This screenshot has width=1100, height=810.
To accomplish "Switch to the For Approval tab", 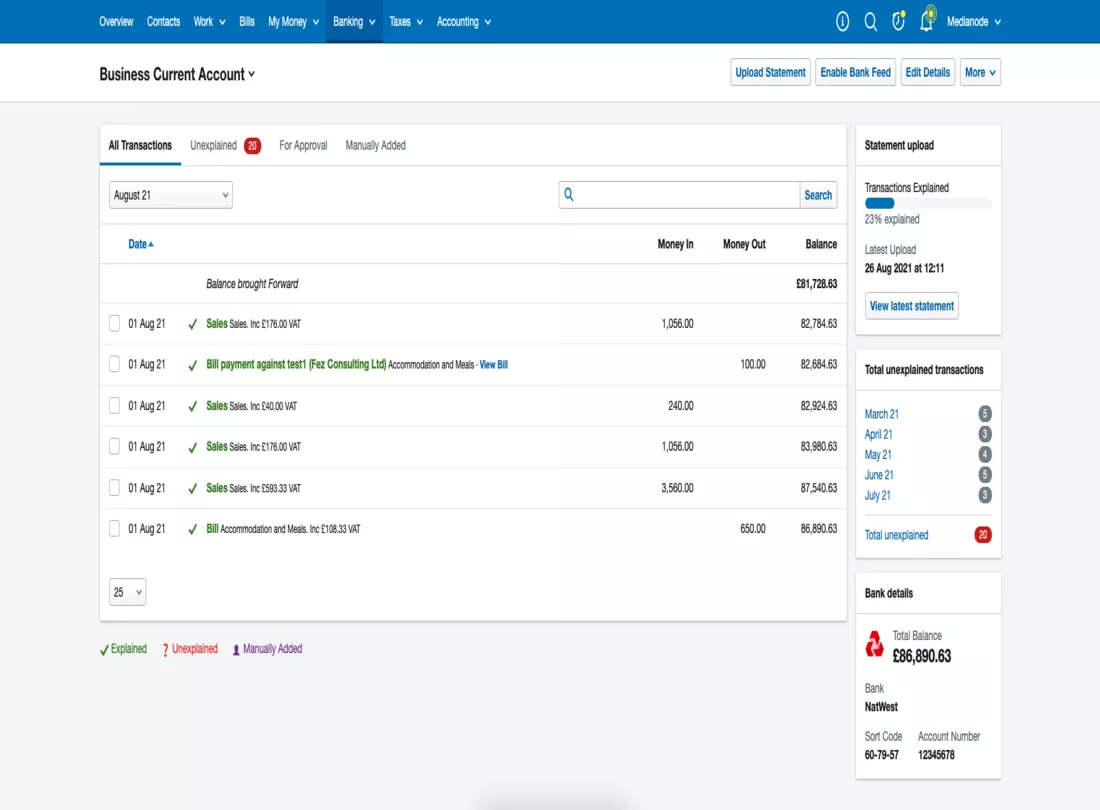I will 303,145.
